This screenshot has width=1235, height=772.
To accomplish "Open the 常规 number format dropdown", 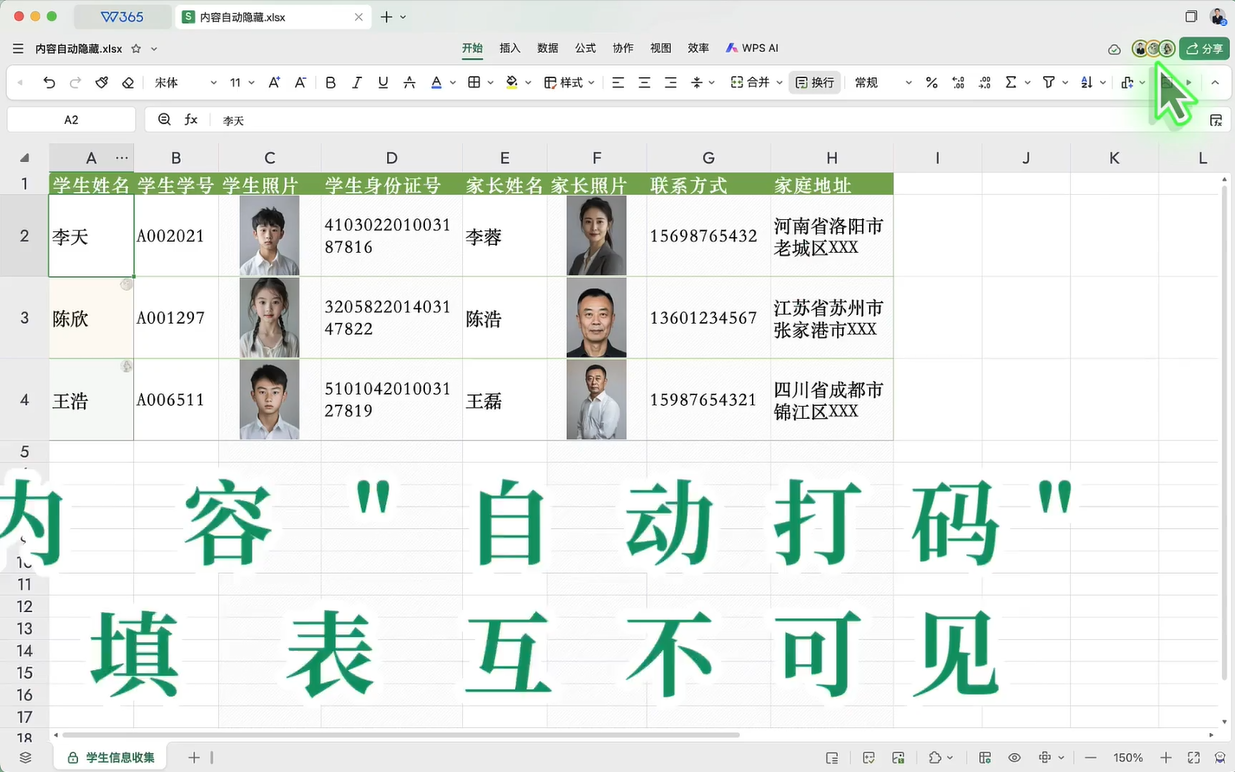I will (882, 83).
